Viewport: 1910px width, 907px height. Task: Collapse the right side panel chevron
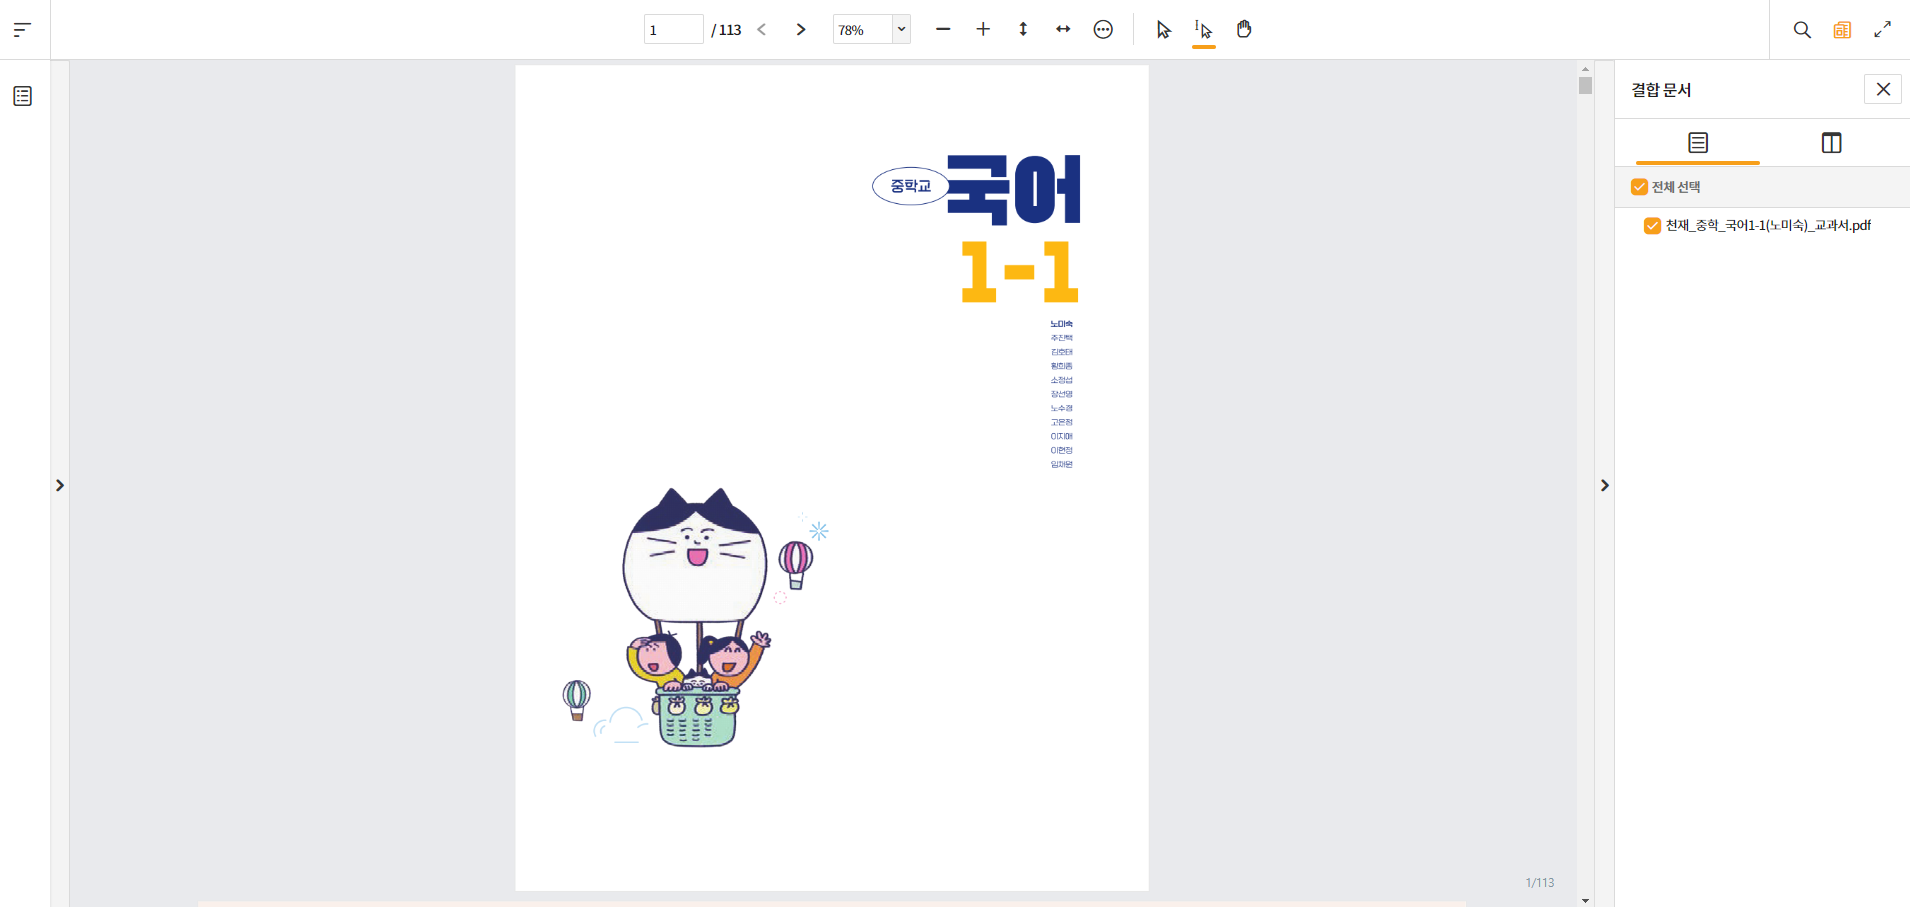1604,485
